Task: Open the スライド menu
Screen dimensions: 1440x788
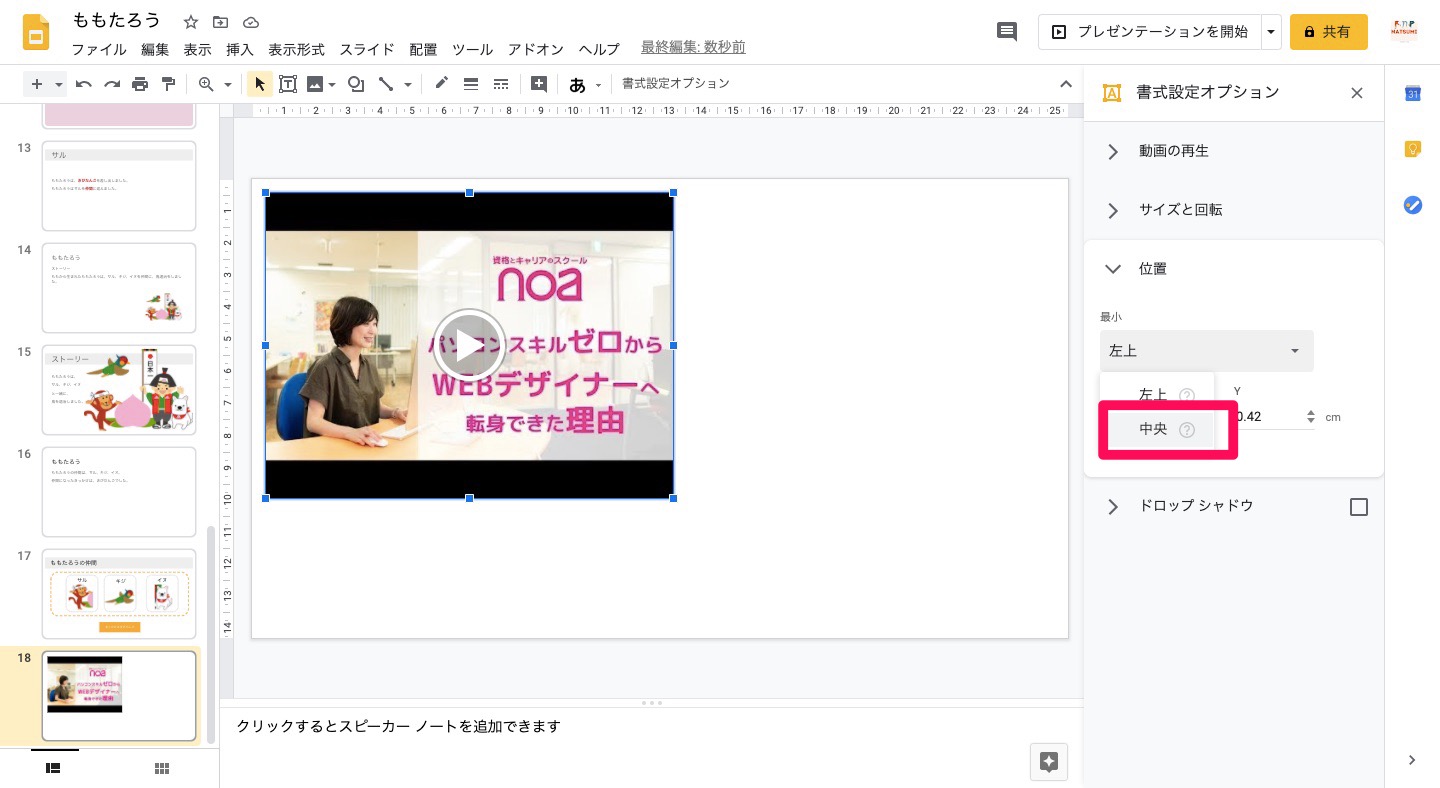Action: coord(367,49)
